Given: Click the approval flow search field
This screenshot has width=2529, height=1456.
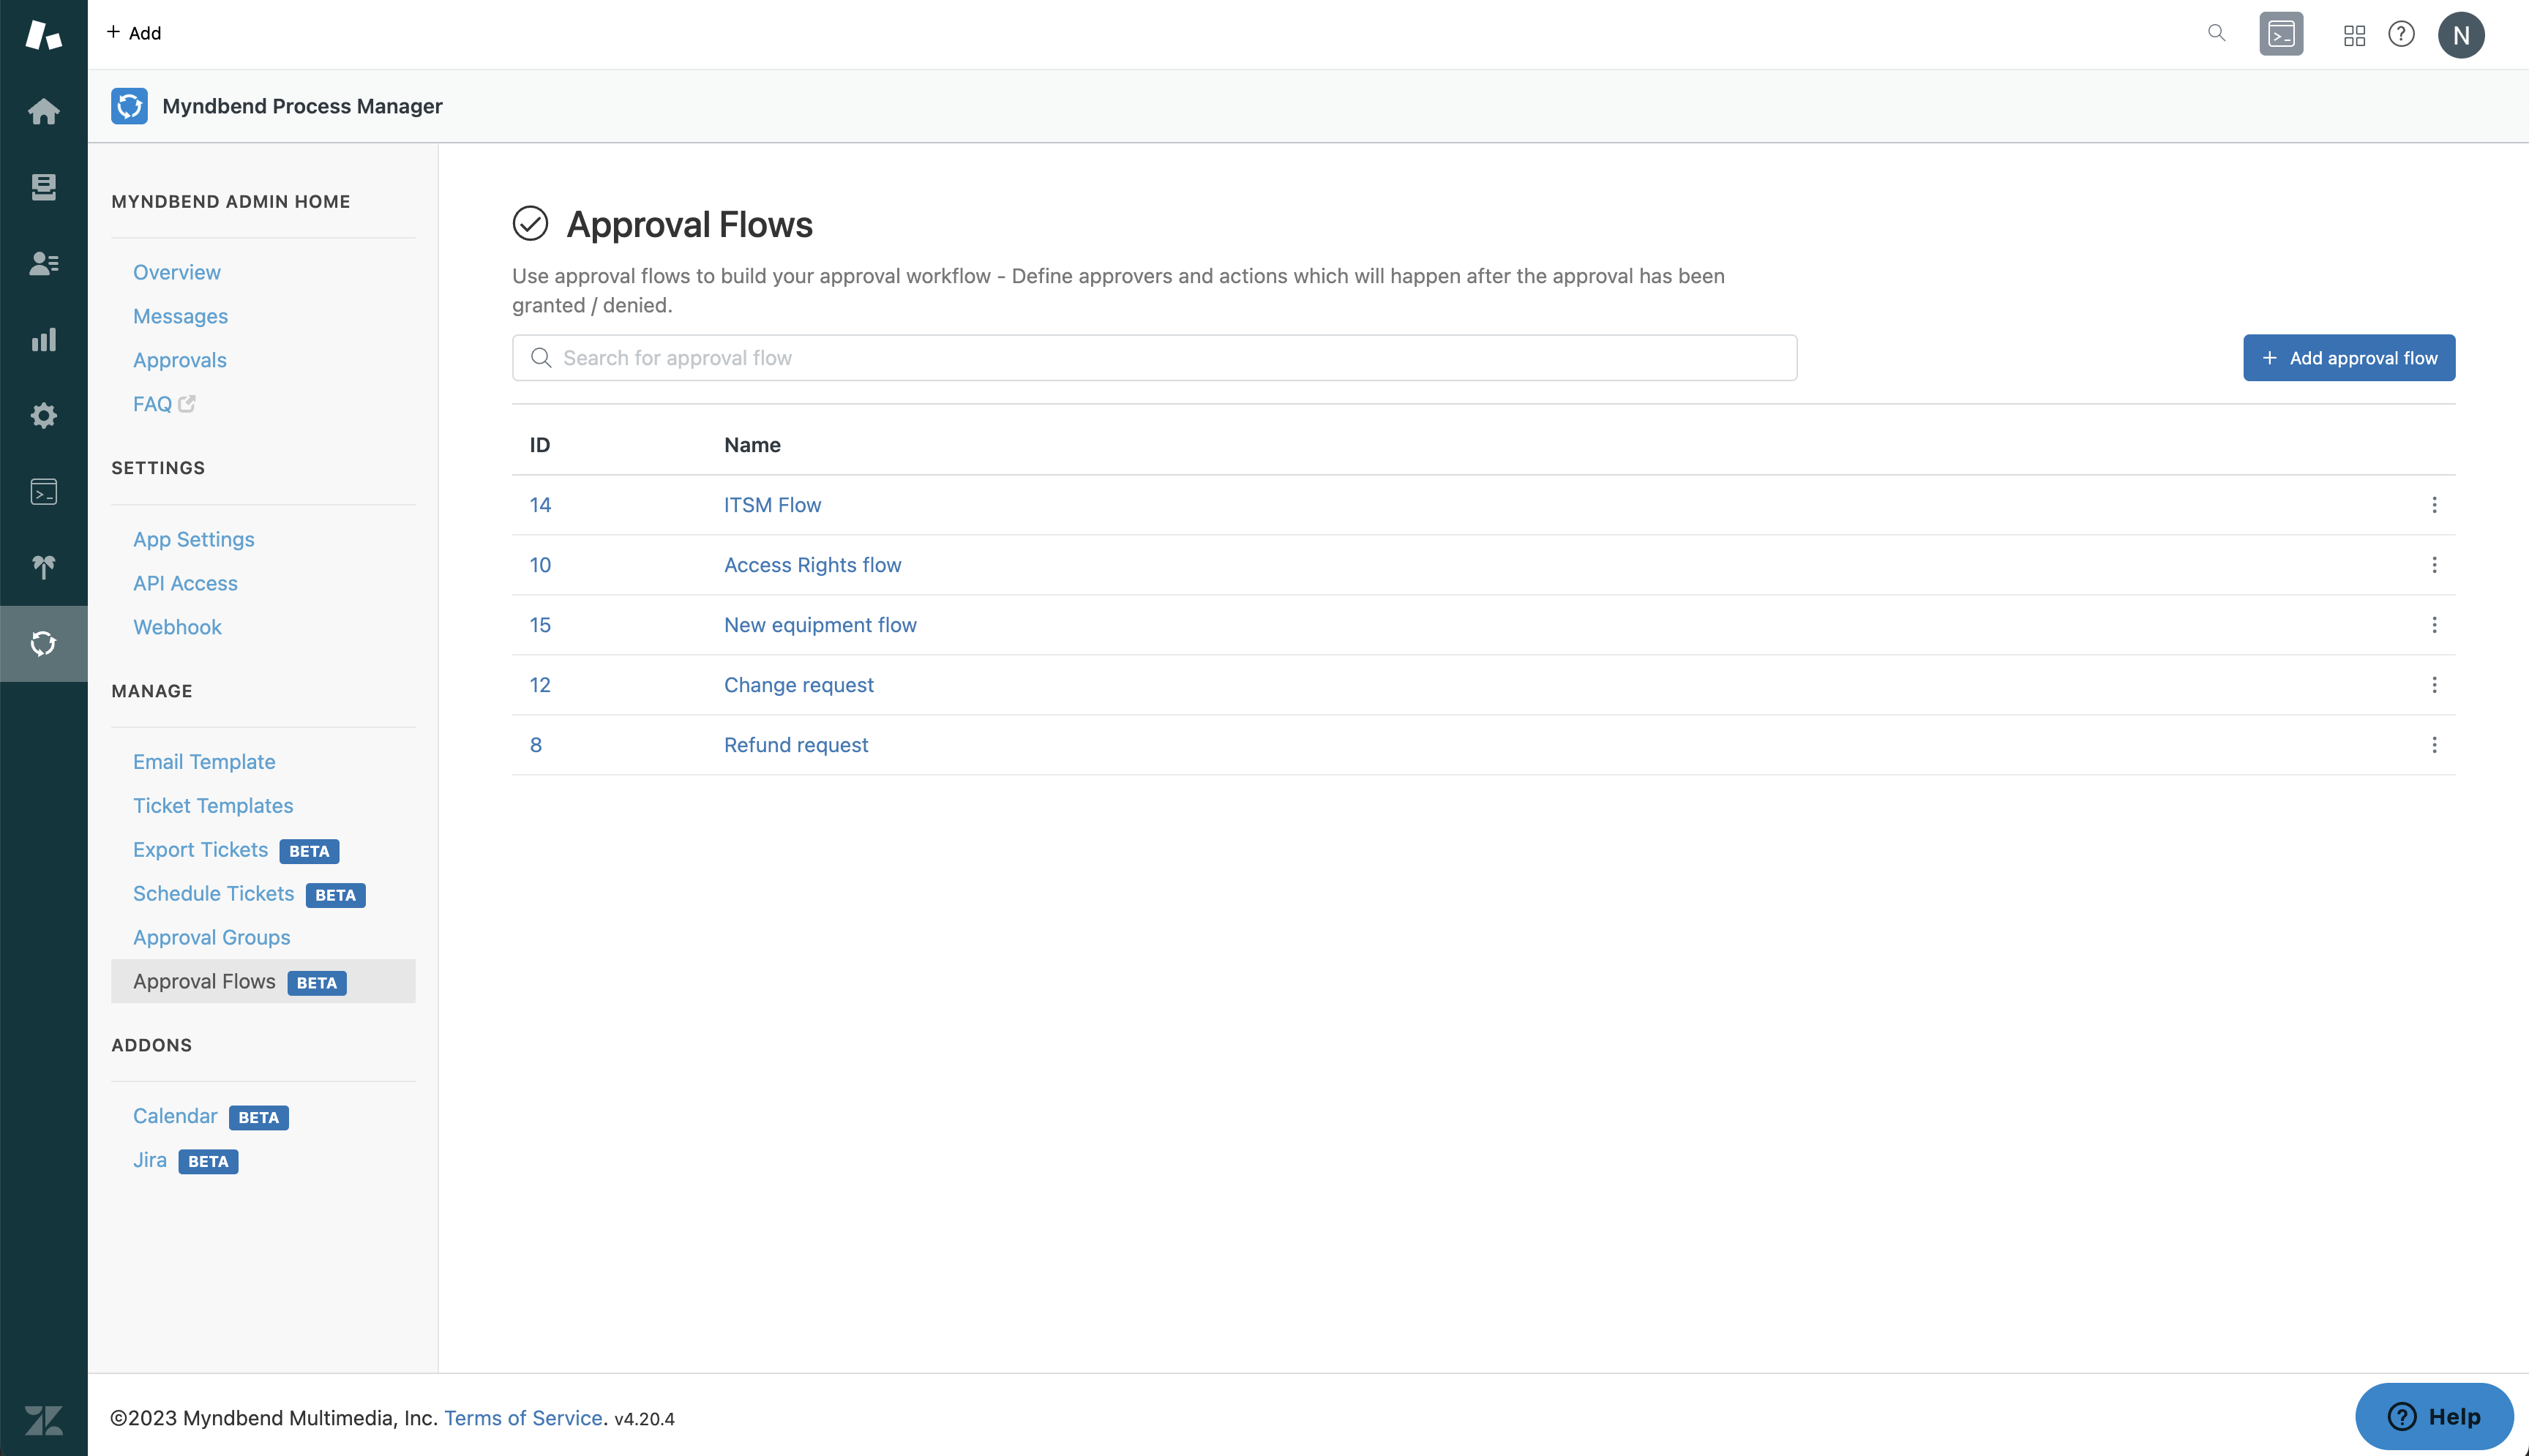Looking at the screenshot, I should pos(1154,357).
